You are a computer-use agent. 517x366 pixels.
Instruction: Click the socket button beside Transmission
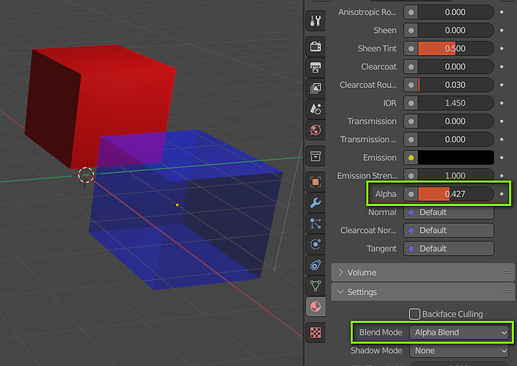411,121
